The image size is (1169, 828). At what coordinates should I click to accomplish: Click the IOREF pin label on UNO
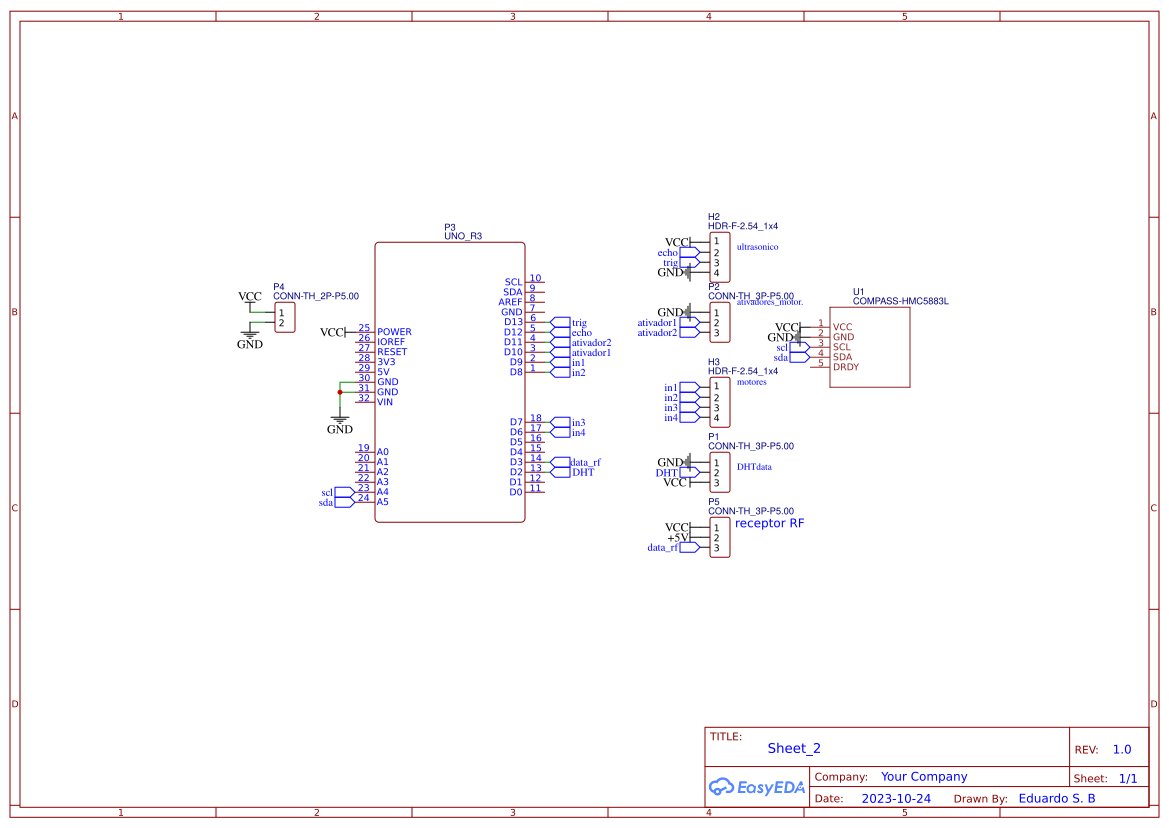pos(391,342)
